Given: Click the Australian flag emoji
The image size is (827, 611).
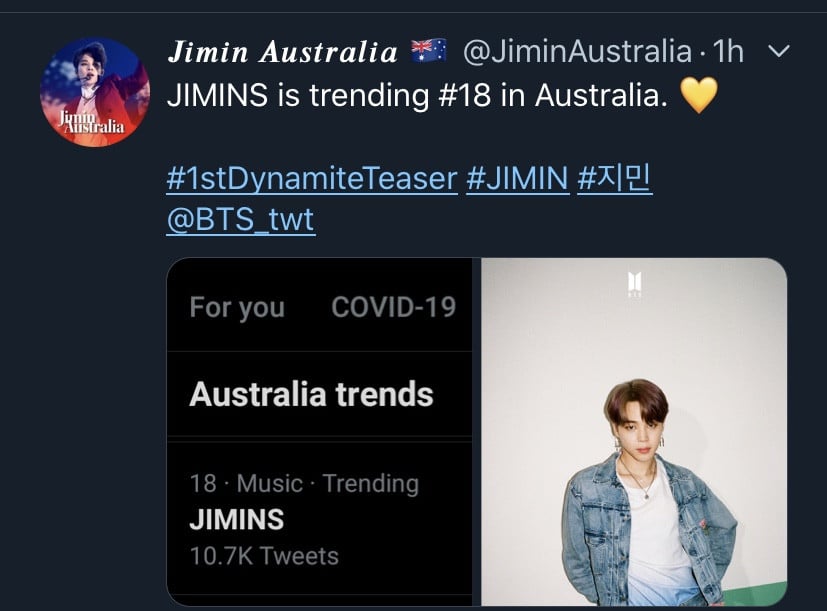Looking at the screenshot, I should (428, 51).
